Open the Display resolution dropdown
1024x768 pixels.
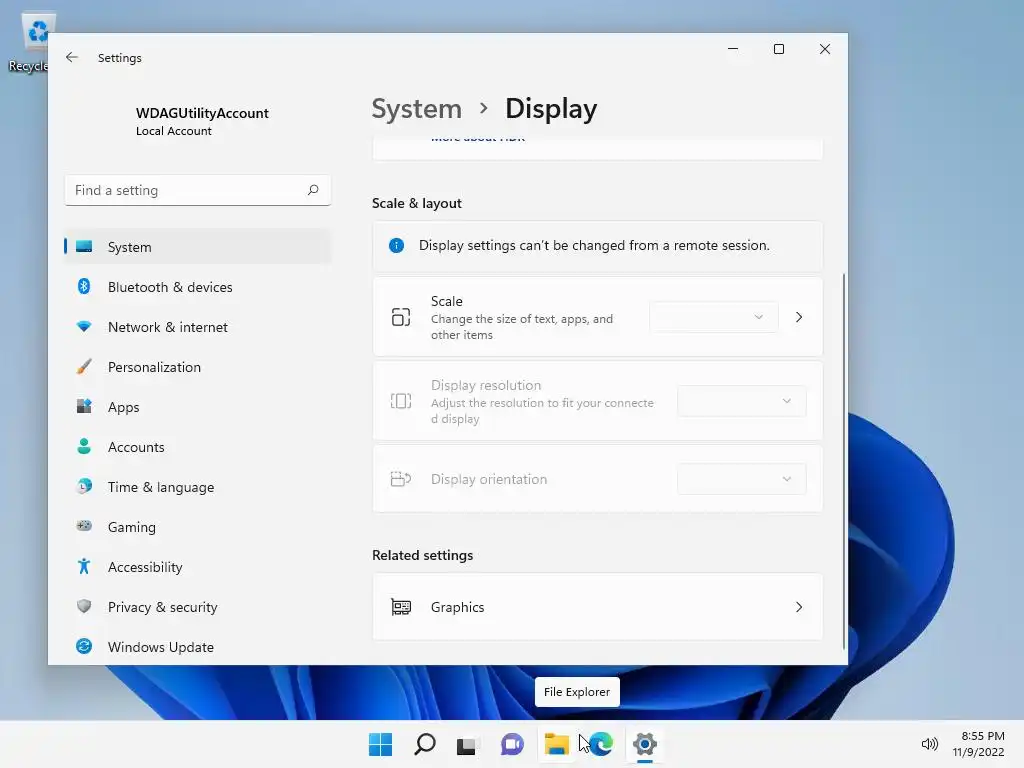pyautogui.click(x=741, y=401)
